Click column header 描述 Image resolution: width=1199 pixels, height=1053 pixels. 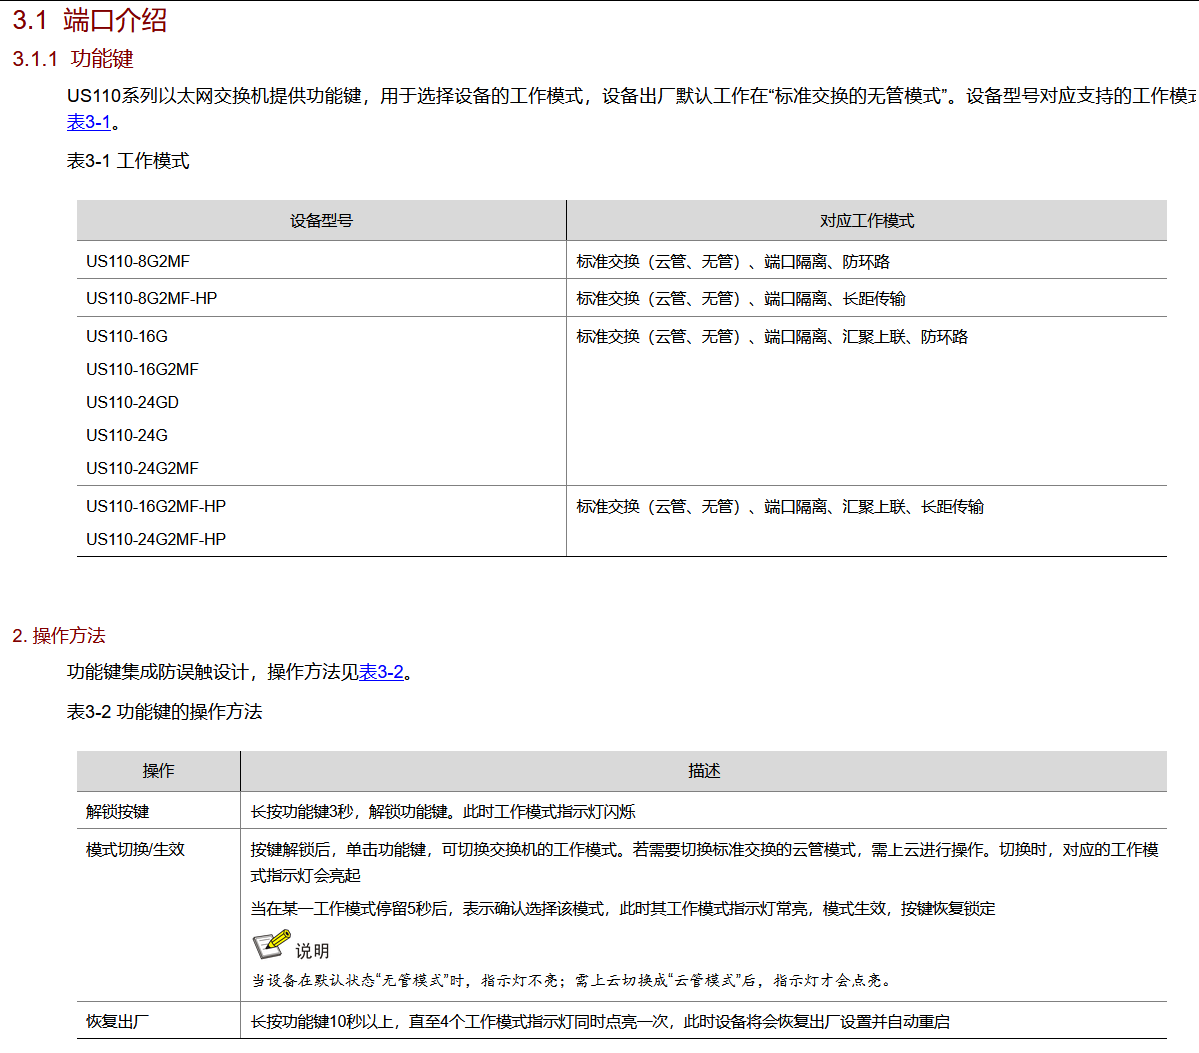coord(703,771)
